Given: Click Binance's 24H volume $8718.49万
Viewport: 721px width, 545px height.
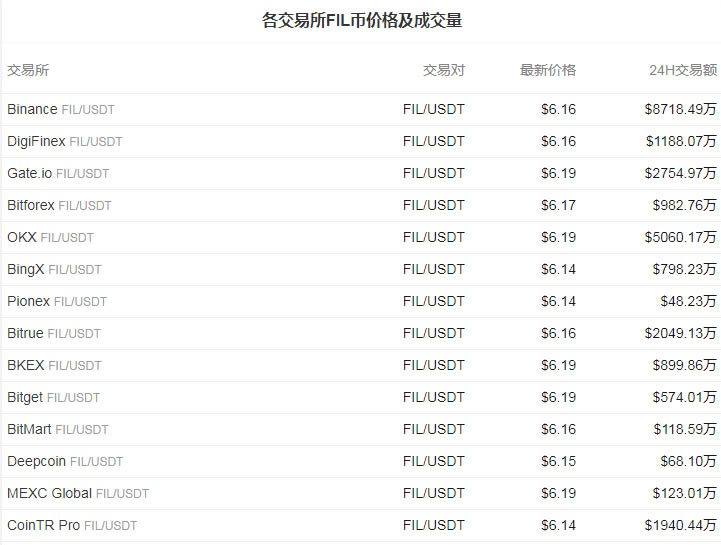Looking at the screenshot, I should [x=680, y=109].
